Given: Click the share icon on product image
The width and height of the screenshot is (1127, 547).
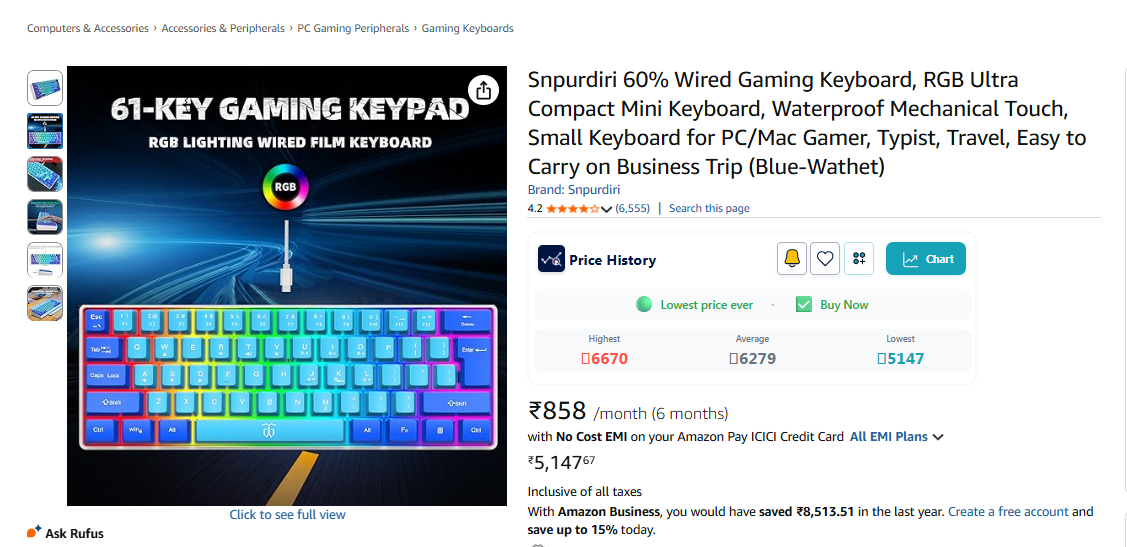Looking at the screenshot, I should pyautogui.click(x=484, y=90).
